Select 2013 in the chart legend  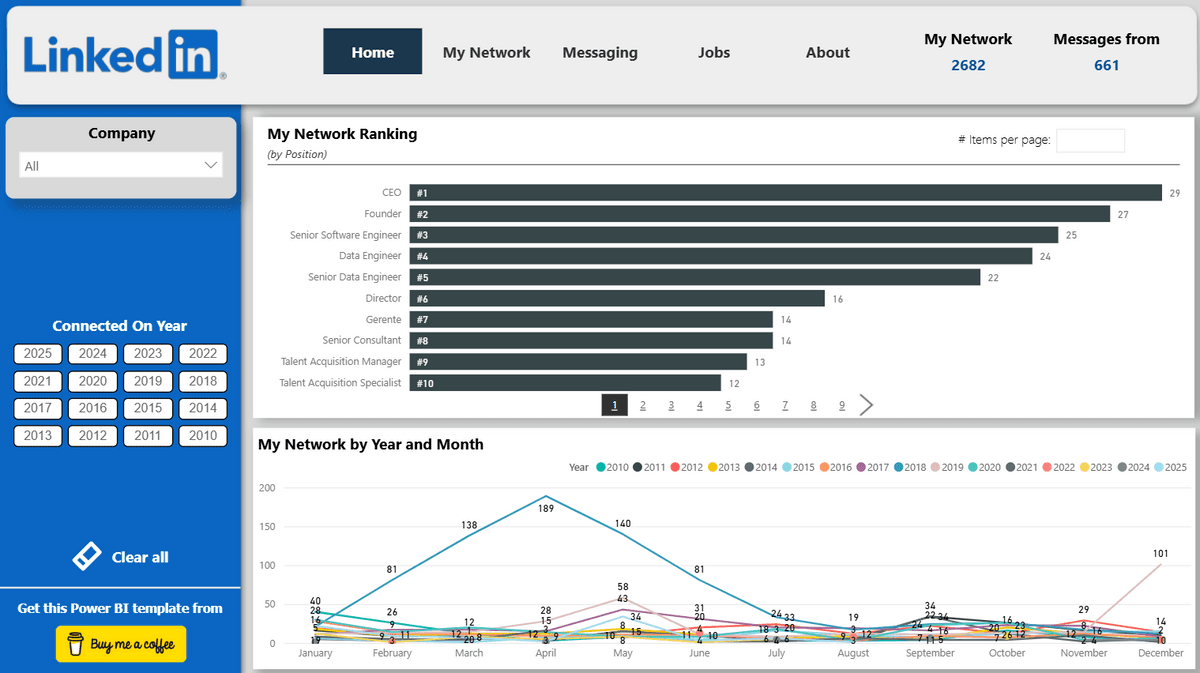723,467
